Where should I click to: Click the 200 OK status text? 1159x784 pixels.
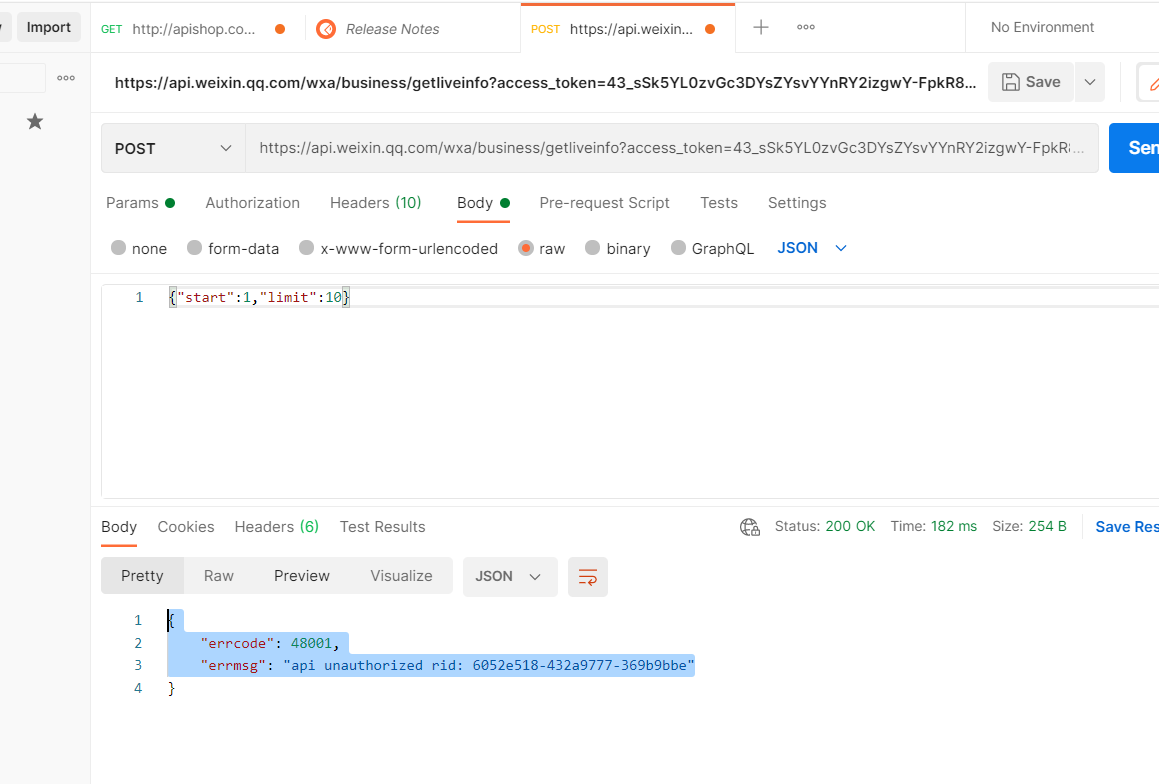(850, 526)
